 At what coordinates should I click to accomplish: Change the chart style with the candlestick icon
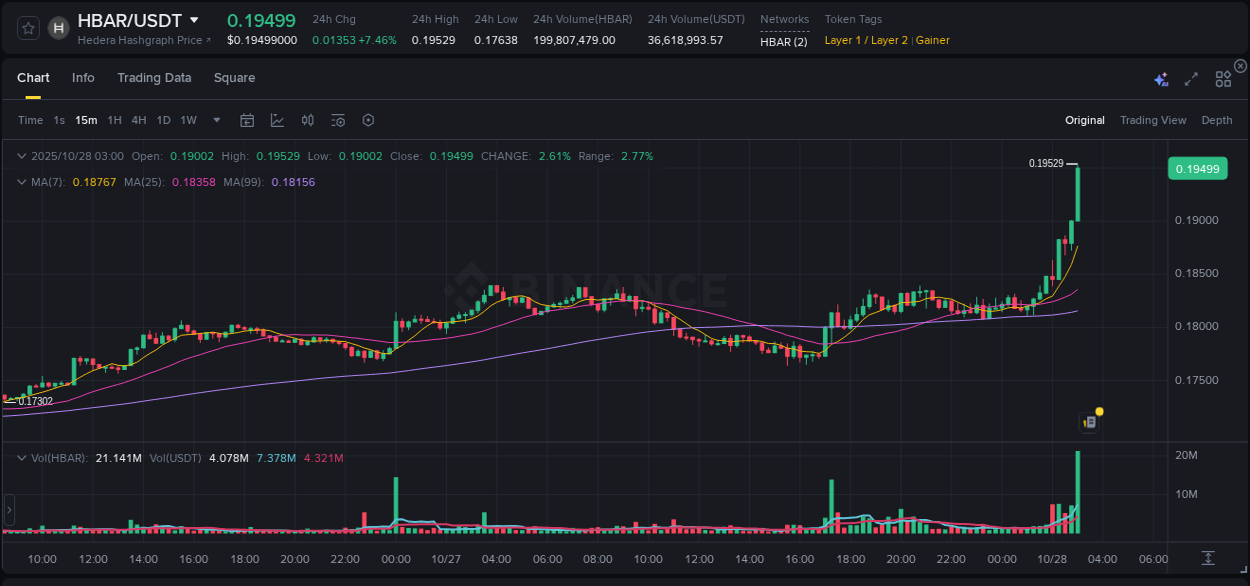tap(308, 120)
